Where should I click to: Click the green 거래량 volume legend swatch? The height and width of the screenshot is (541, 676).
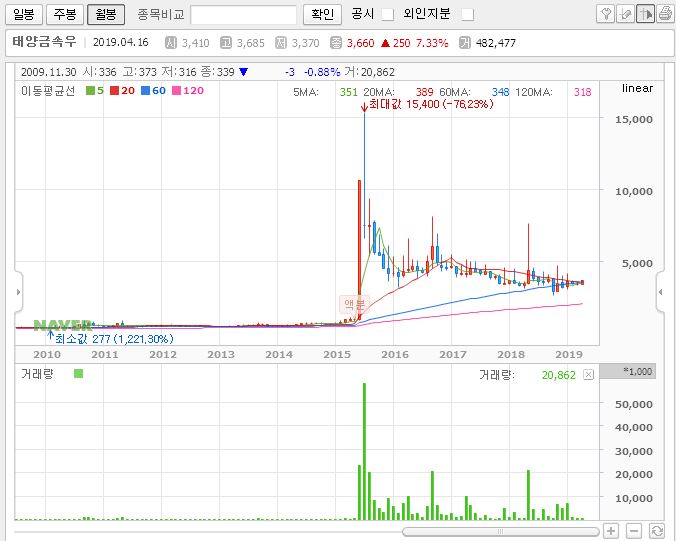pyautogui.click(x=78, y=373)
